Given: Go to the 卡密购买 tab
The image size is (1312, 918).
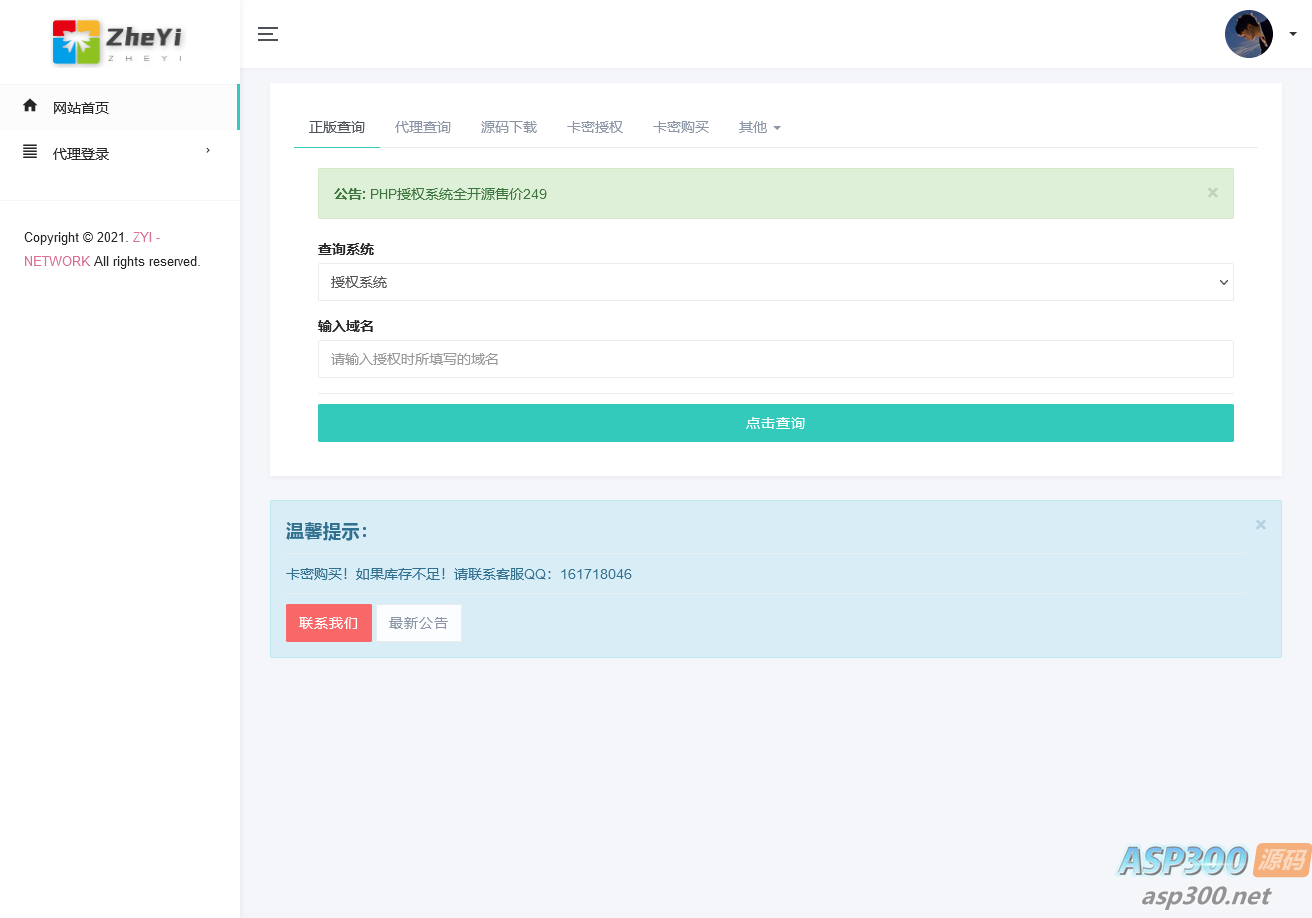Looking at the screenshot, I should [x=680, y=127].
